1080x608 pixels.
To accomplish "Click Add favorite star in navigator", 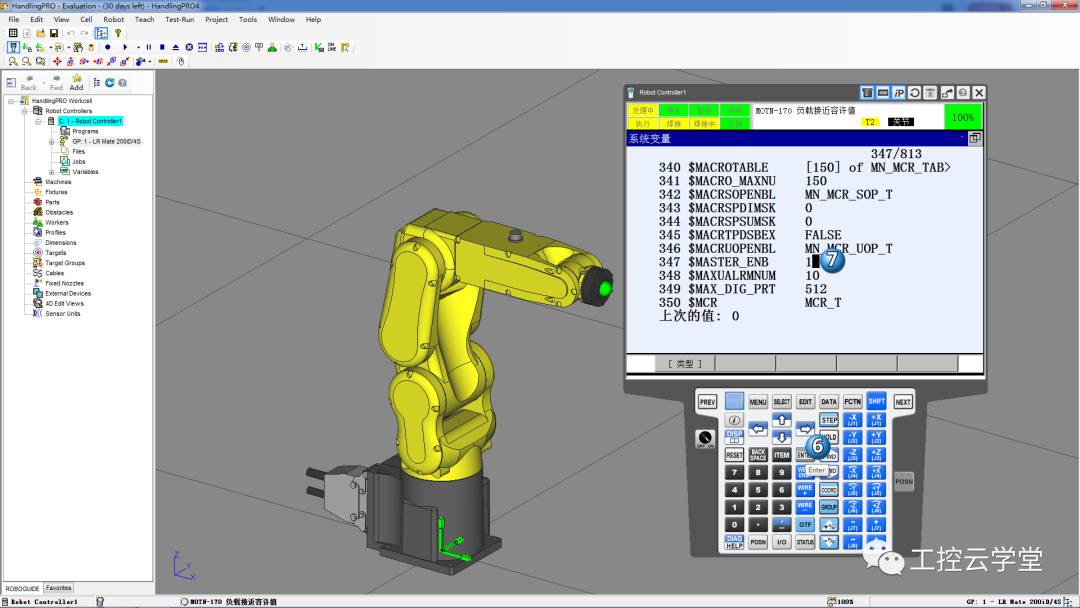I will [76, 83].
